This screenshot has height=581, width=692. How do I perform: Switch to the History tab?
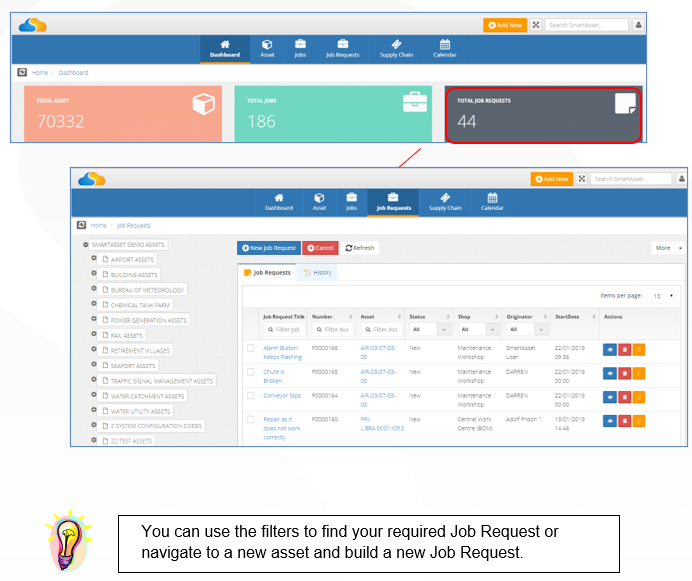[317, 273]
